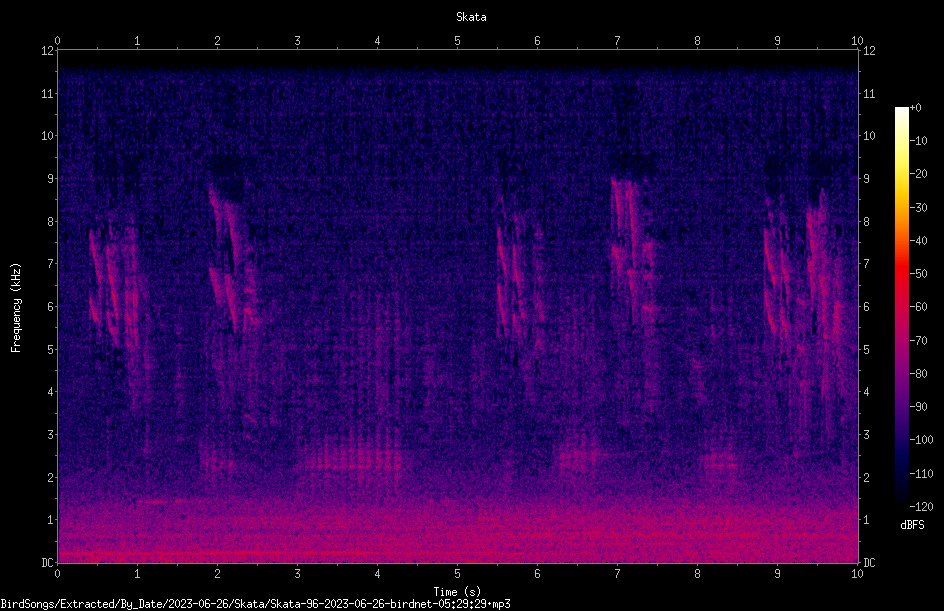Click the "5" tick on the left frequency axis
This screenshot has width=944, height=611.
[51, 349]
